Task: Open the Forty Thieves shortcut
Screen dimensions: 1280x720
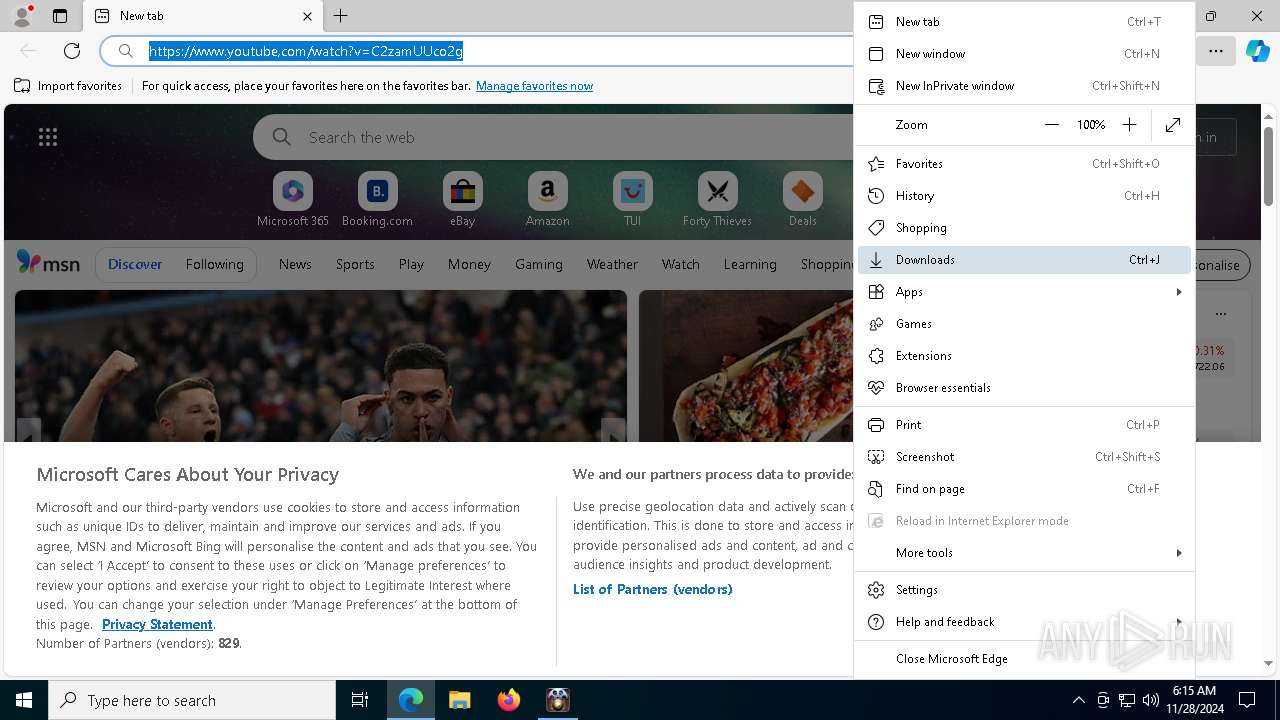Action: 718,200
